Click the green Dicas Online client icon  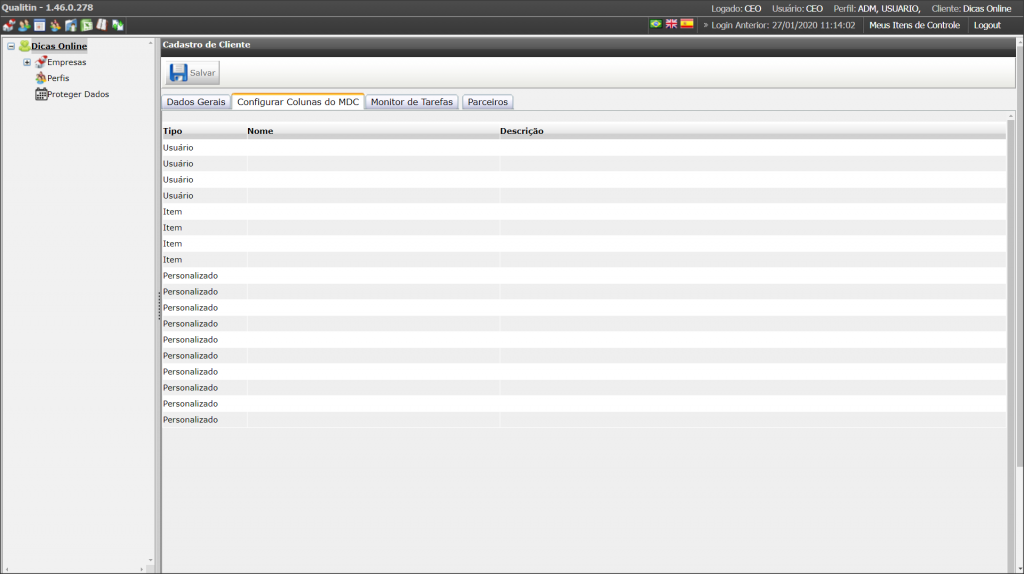(24, 46)
